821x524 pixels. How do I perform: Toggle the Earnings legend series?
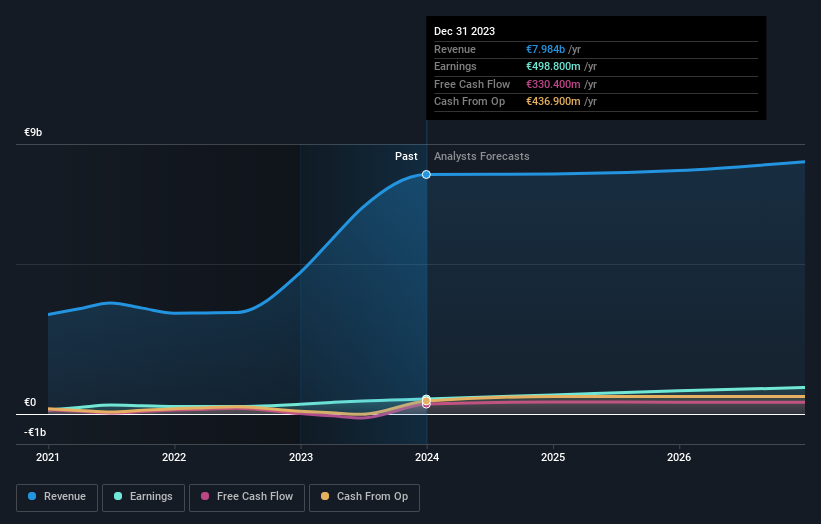click(143, 497)
